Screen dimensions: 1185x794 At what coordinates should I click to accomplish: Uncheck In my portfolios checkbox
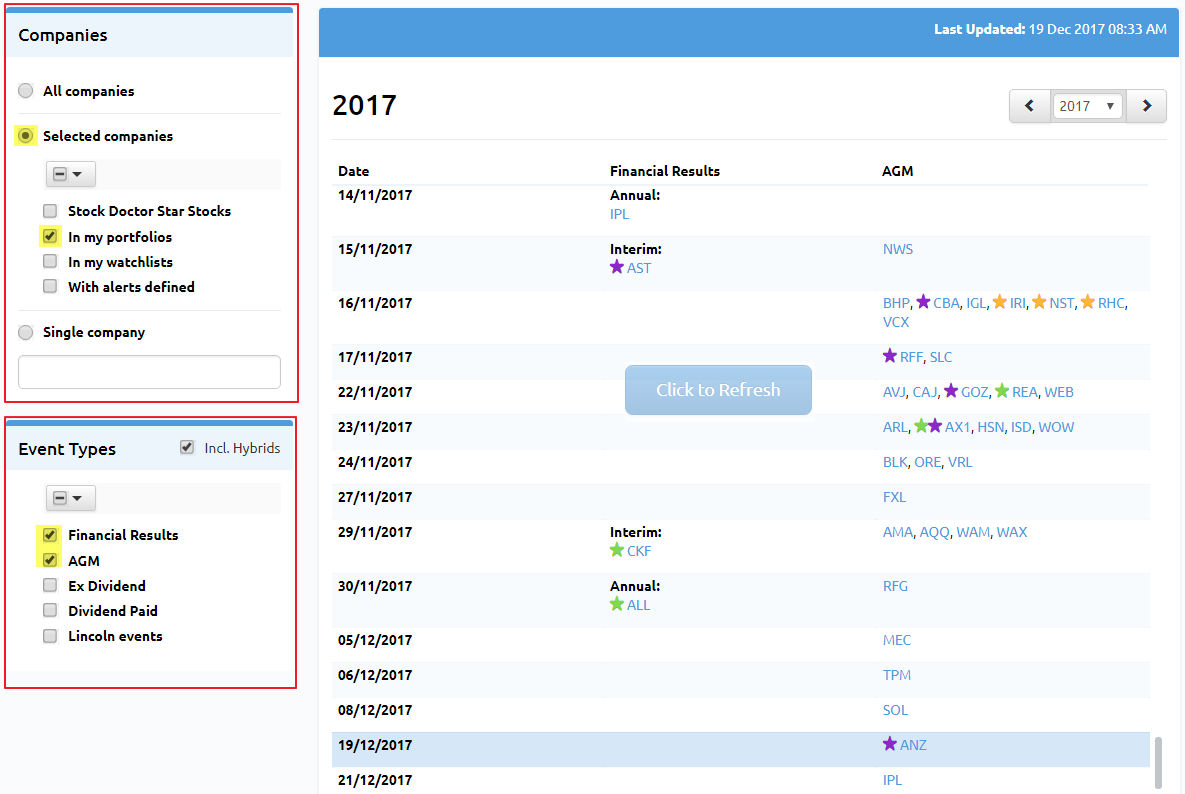(50, 236)
